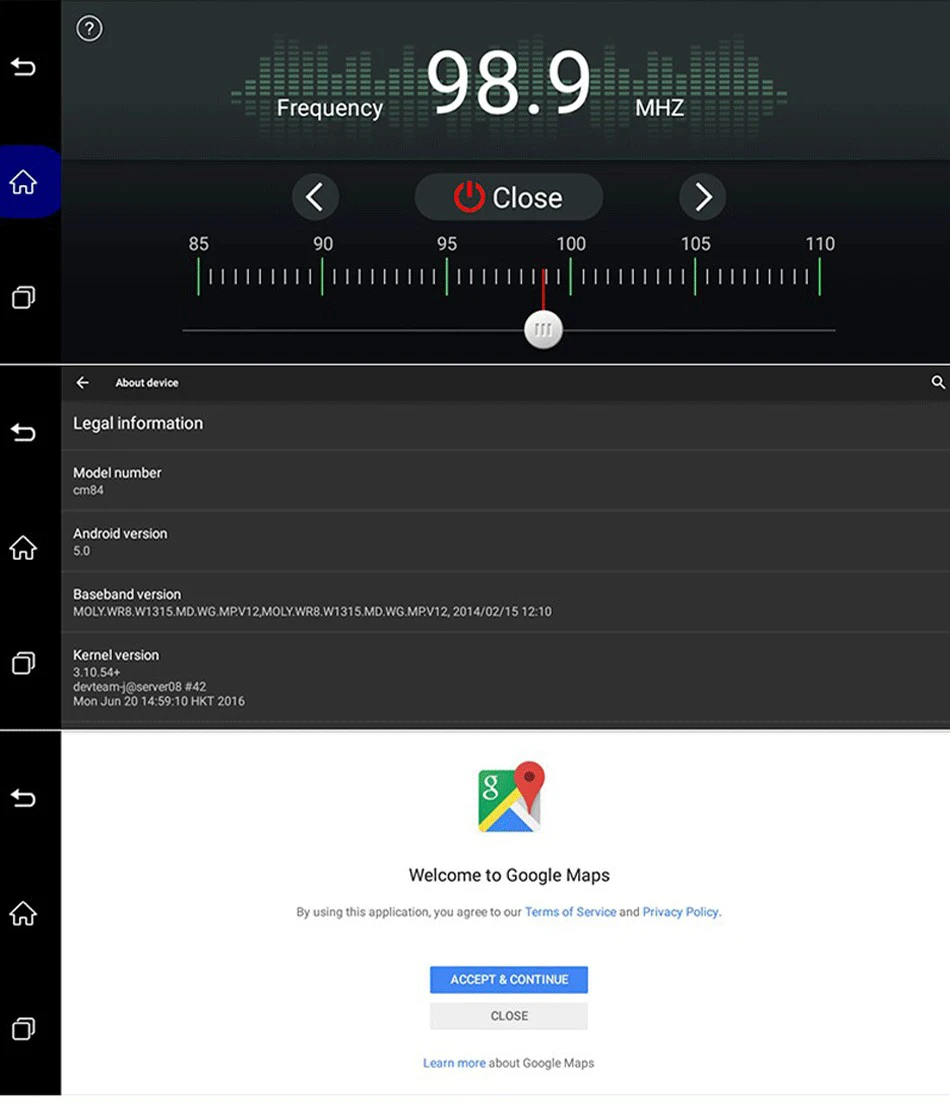Open recent apps icon beside the radio screen
Image resolution: width=950 pixels, height=1102 pixels.
click(x=23, y=297)
